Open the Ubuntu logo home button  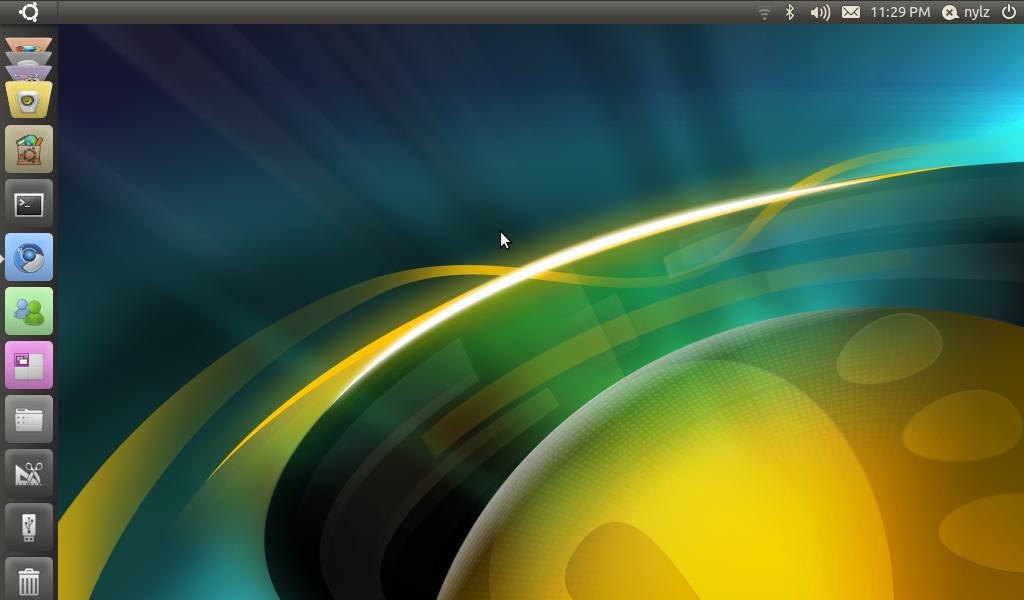click(x=29, y=12)
